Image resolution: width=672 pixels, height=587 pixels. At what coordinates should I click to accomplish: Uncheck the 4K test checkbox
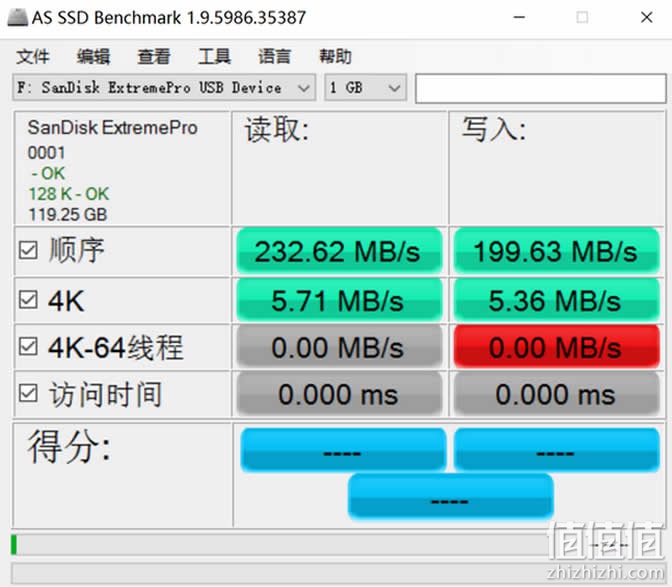point(28,300)
